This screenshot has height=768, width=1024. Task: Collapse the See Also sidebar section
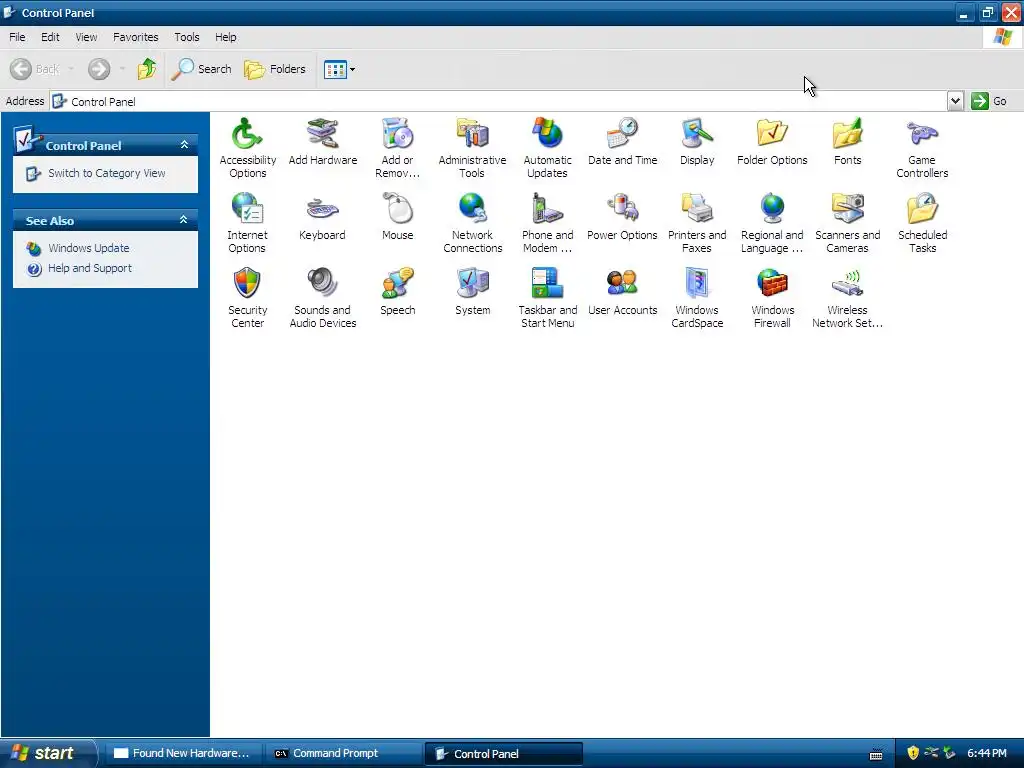click(184, 220)
